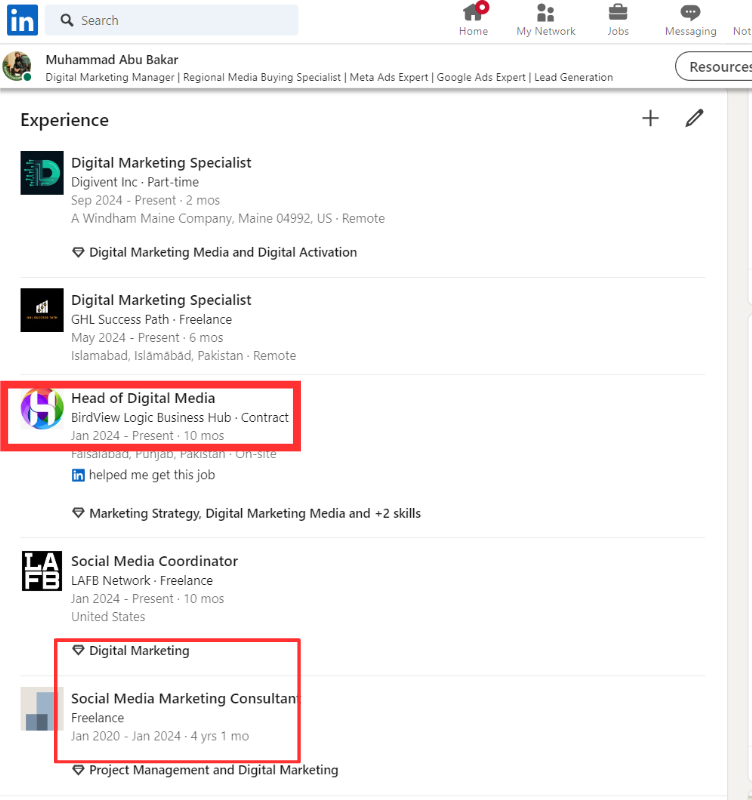Open 'Marketing Strategy, Digital Marketing Media and +2 skills'
Image resolution: width=752 pixels, height=800 pixels.
click(x=255, y=513)
